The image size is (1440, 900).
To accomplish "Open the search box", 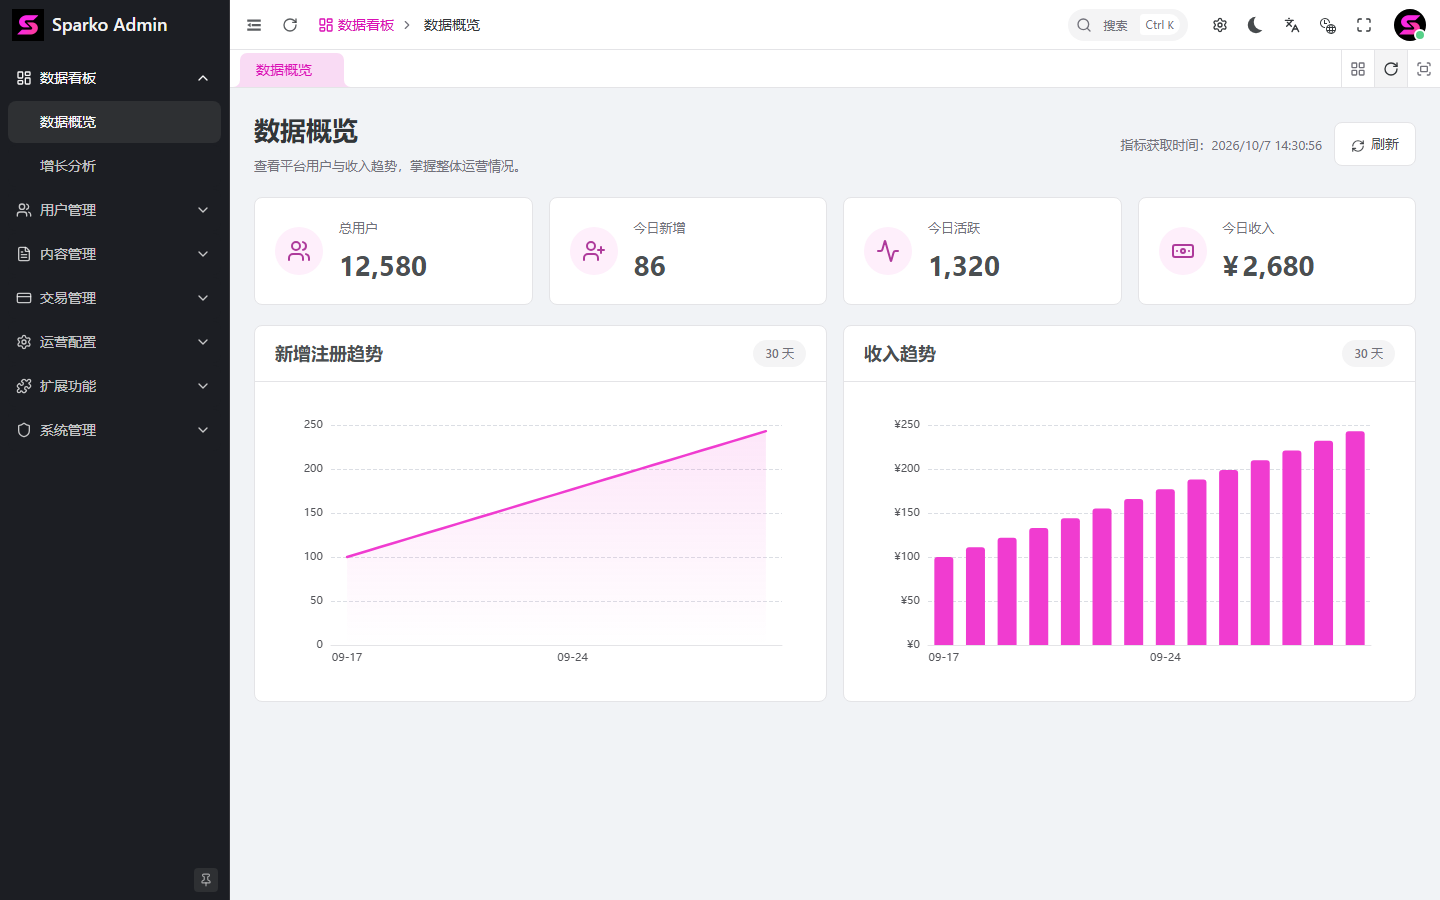I will click(1128, 25).
